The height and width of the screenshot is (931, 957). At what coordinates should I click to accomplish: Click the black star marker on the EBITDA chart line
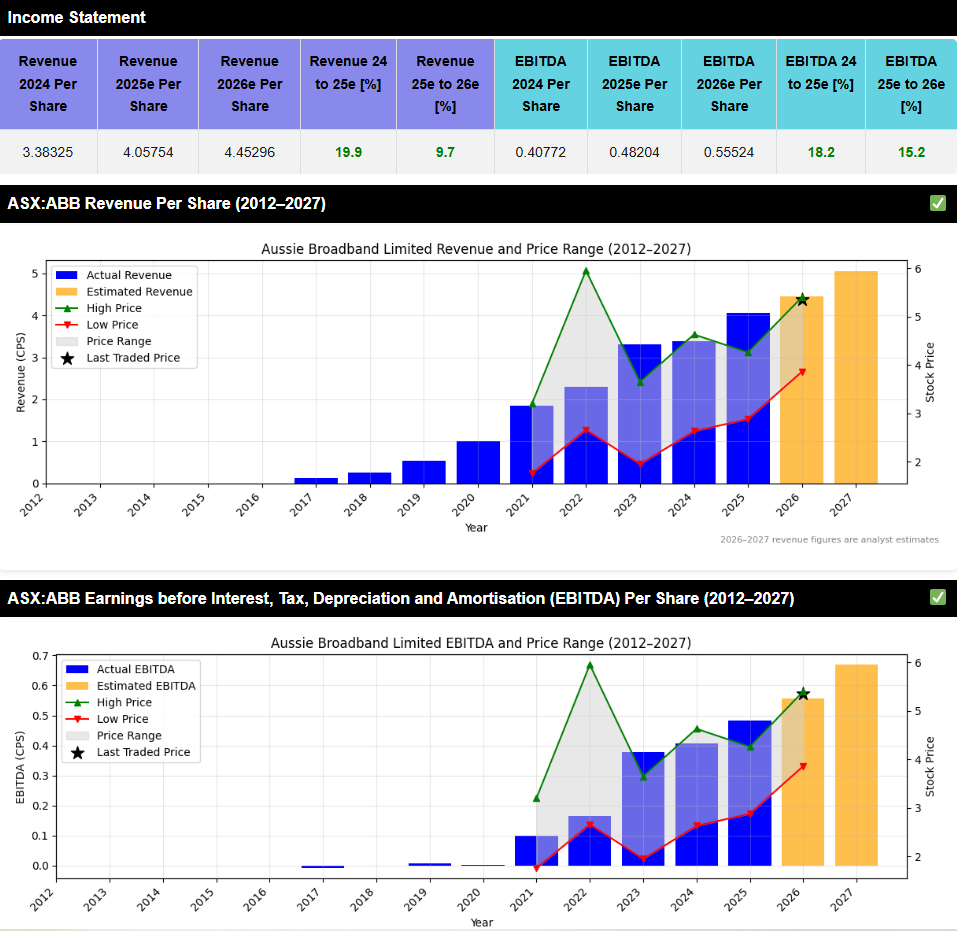pos(802,694)
